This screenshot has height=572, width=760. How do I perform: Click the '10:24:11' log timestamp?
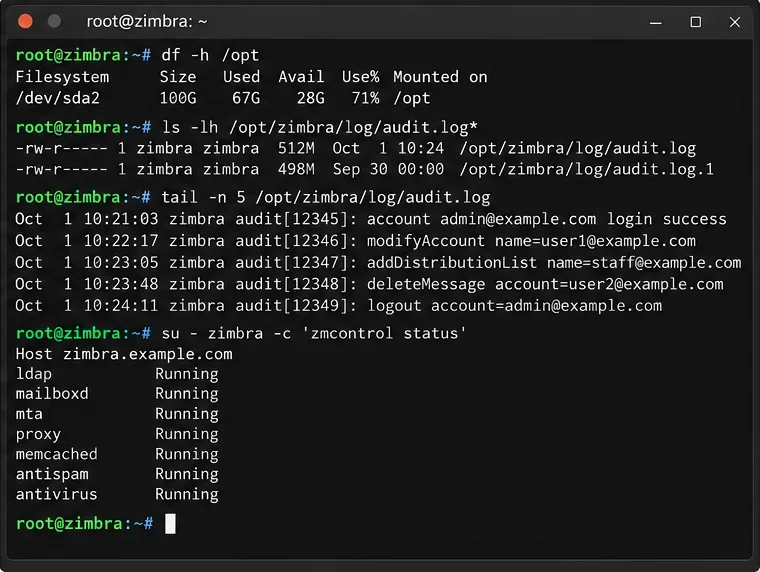coord(121,305)
